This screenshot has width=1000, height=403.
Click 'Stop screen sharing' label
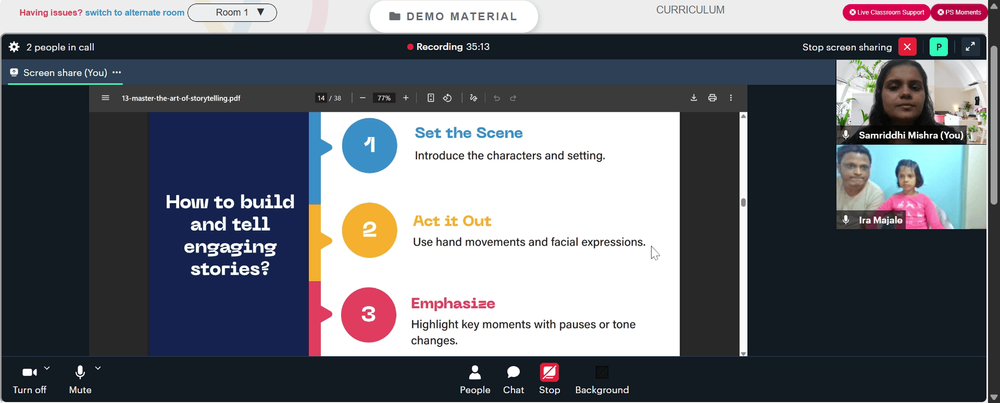click(847, 47)
